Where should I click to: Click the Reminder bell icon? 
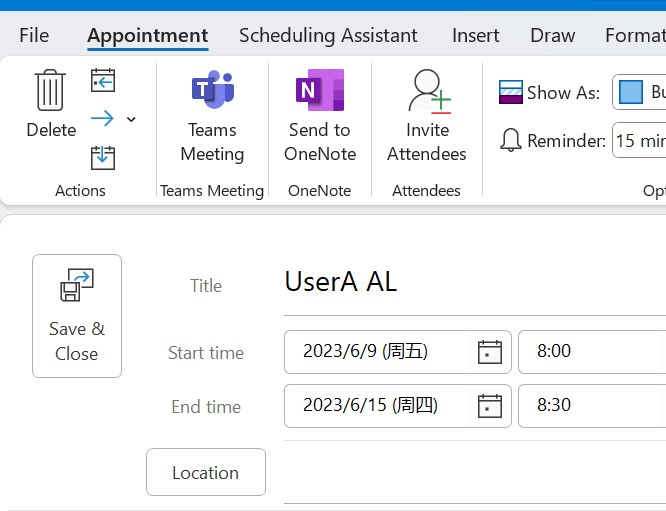tap(511, 140)
